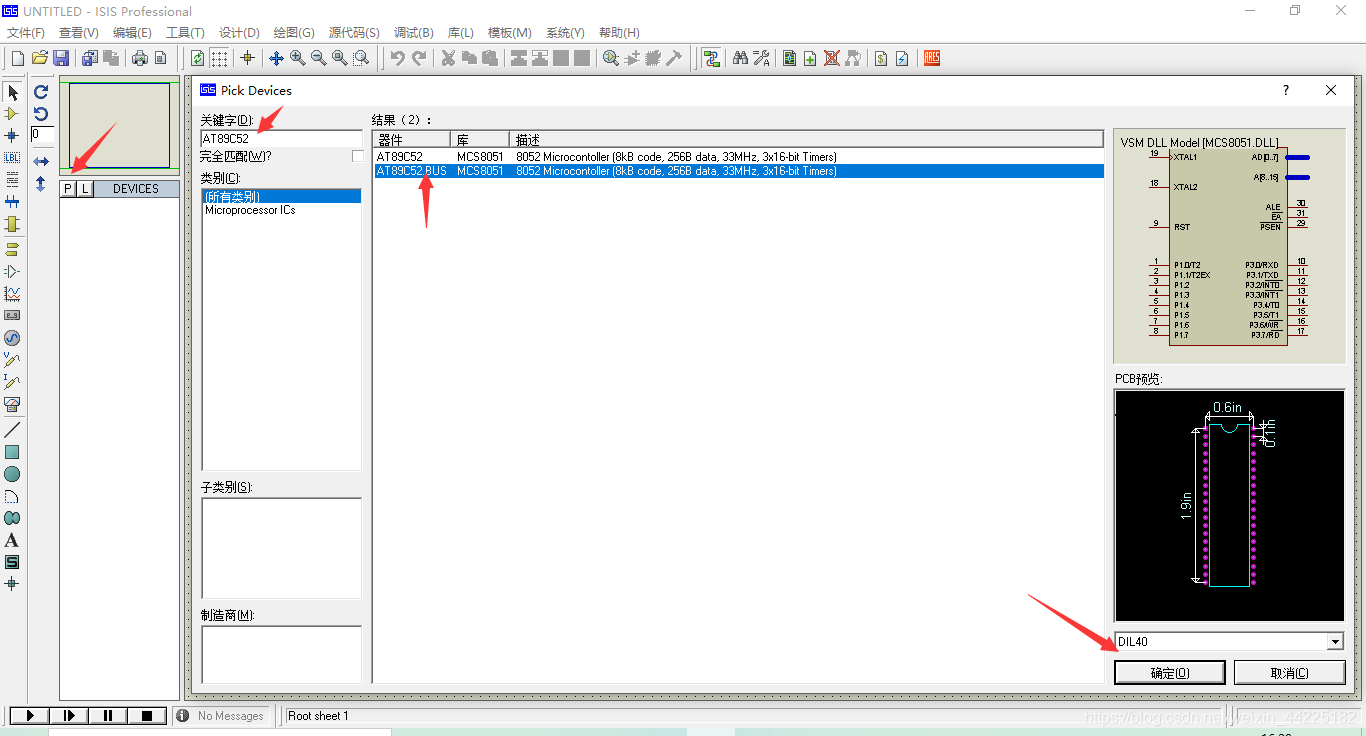Image resolution: width=1366 pixels, height=736 pixels.
Task: Select graph mode tool
Action: click(12, 293)
